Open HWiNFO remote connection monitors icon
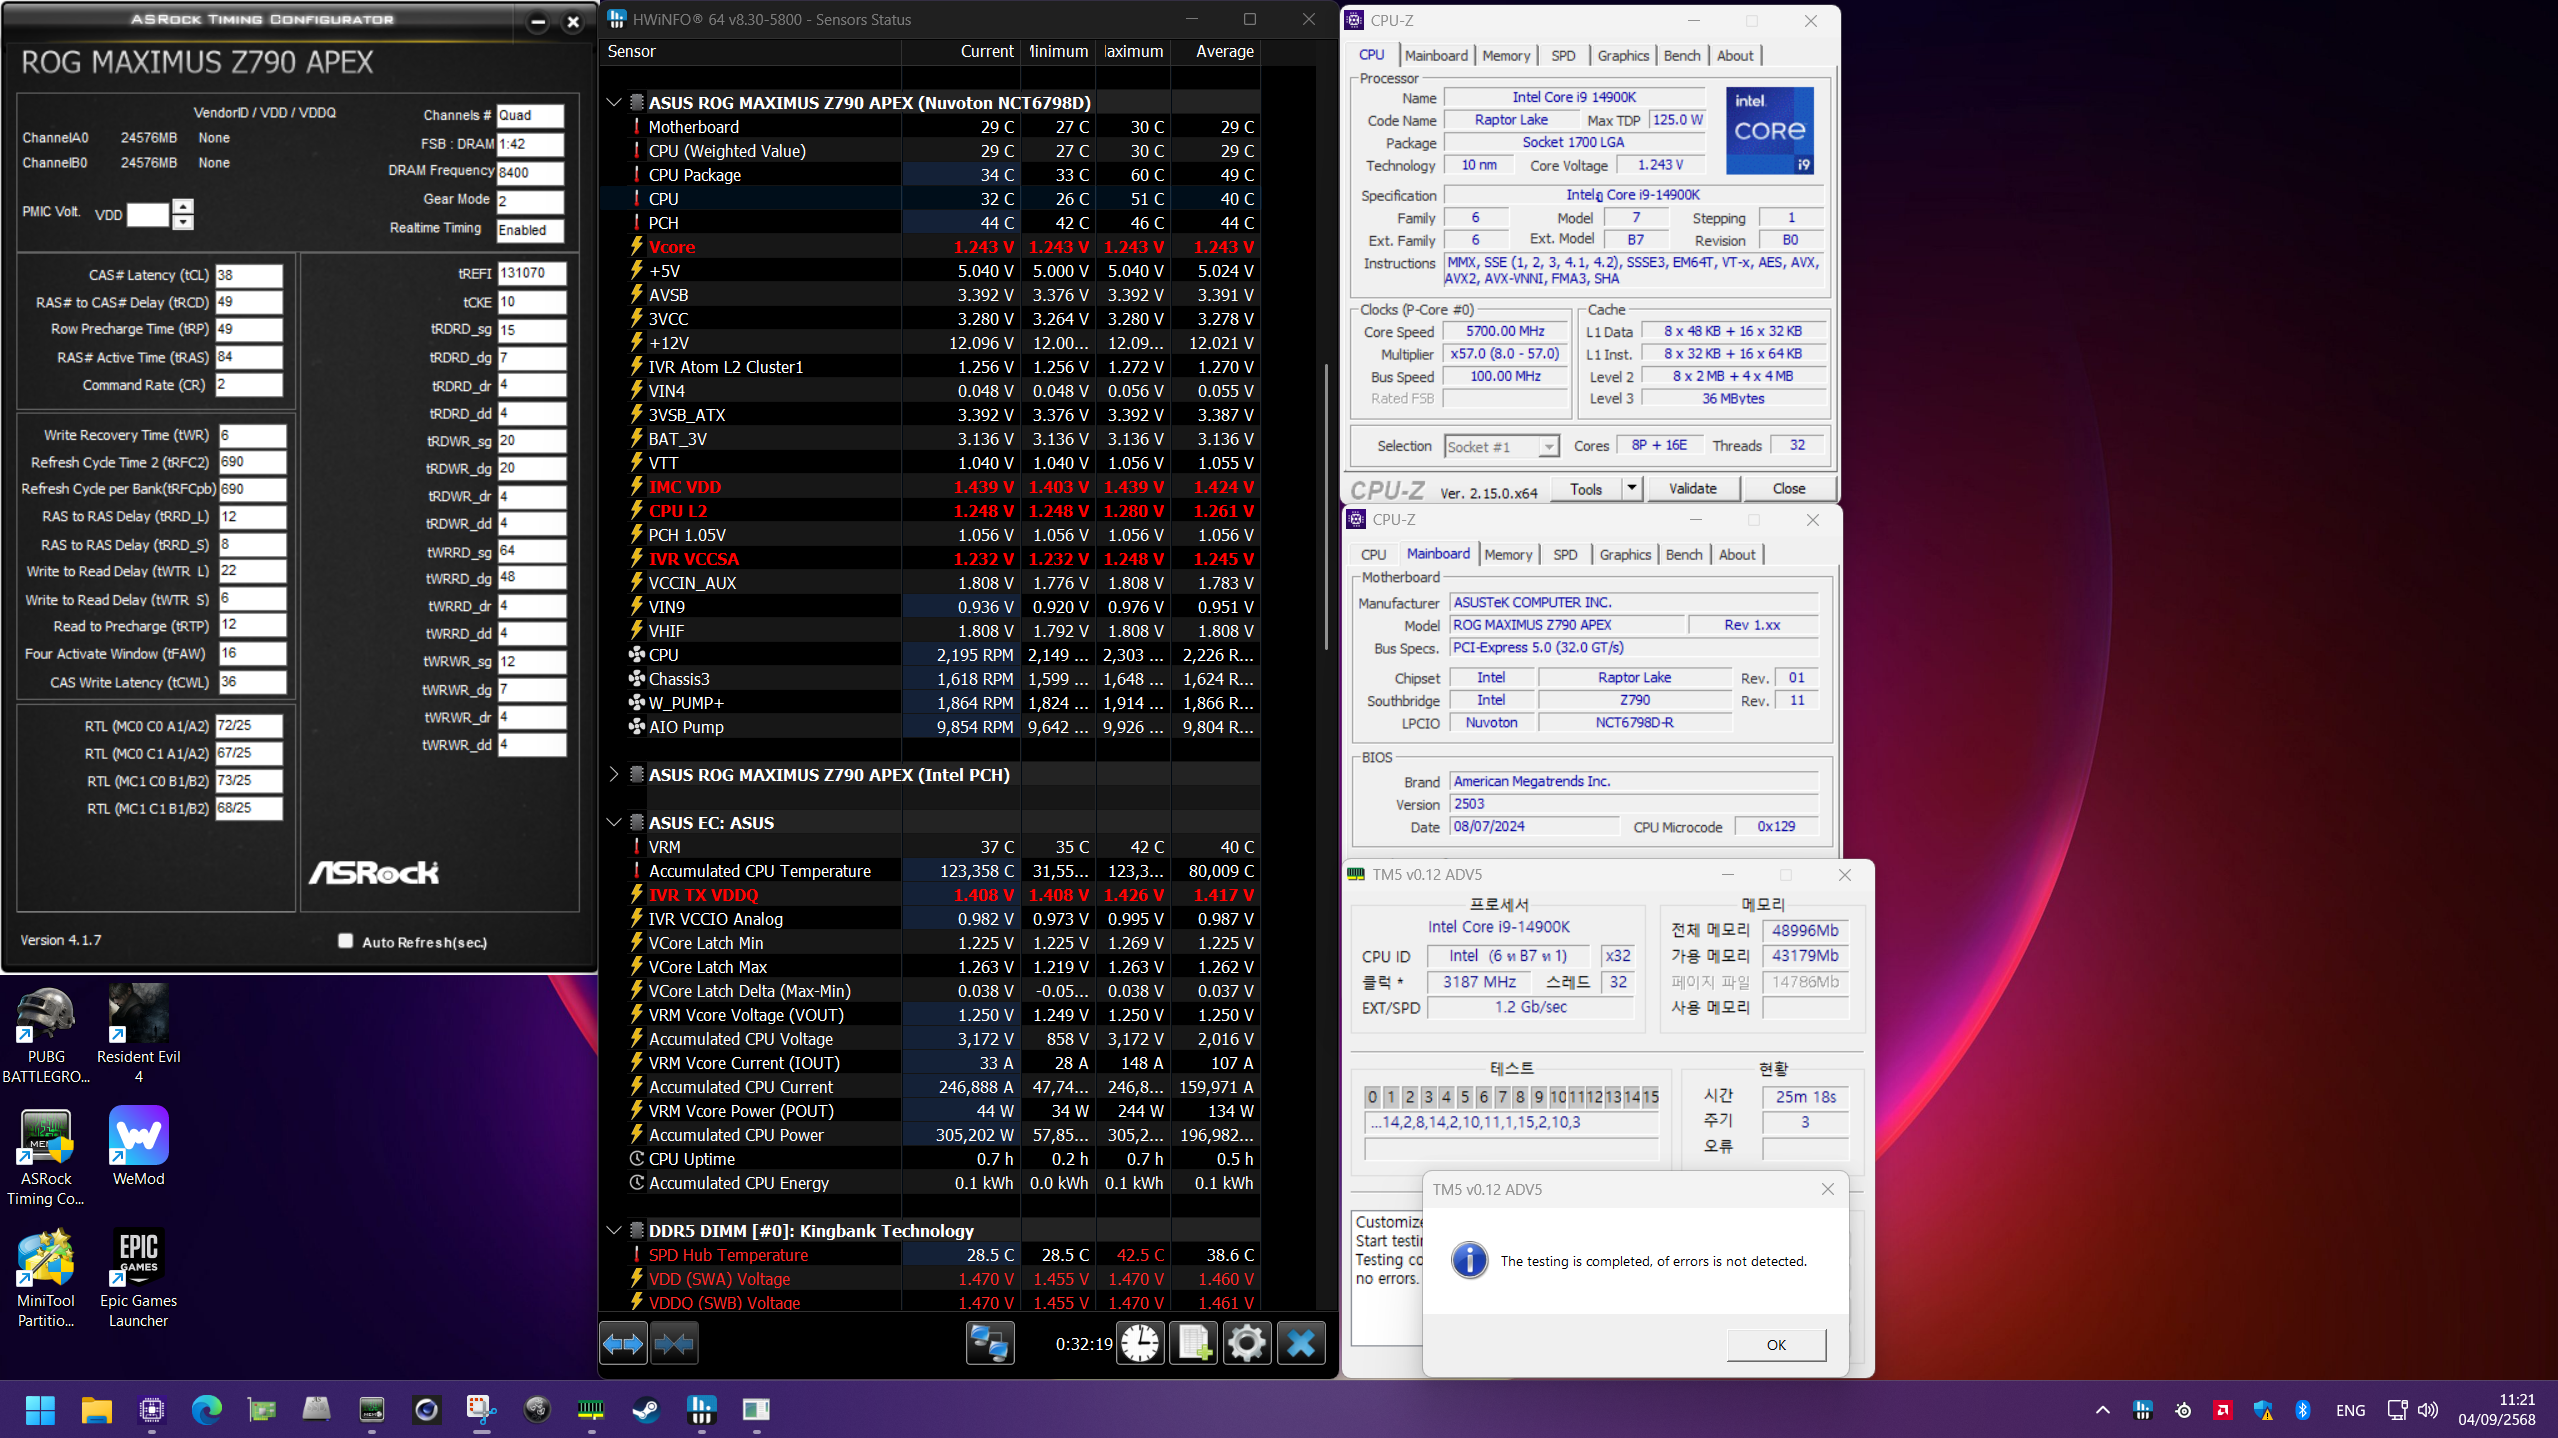Screen dimensions: 2558x1438 (990, 1344)
